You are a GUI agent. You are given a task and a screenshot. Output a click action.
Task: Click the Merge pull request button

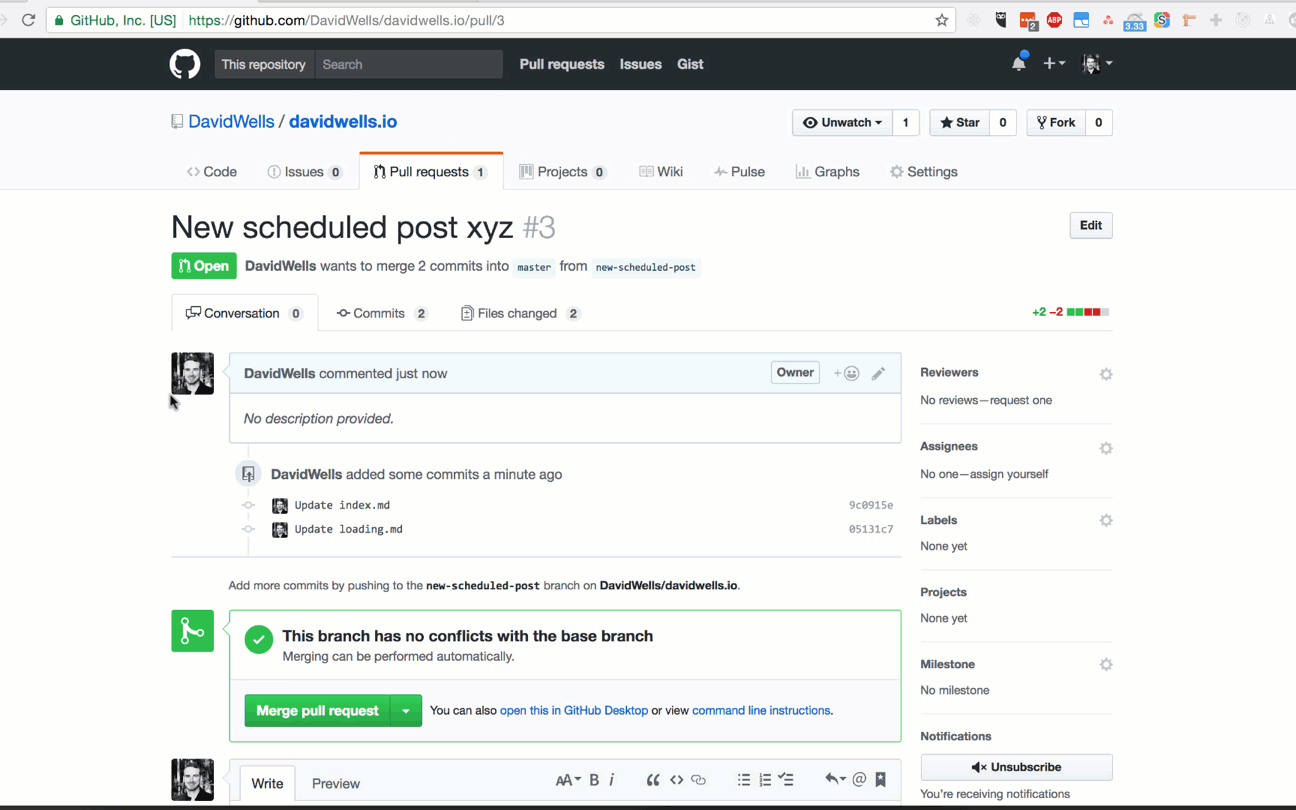317,711
